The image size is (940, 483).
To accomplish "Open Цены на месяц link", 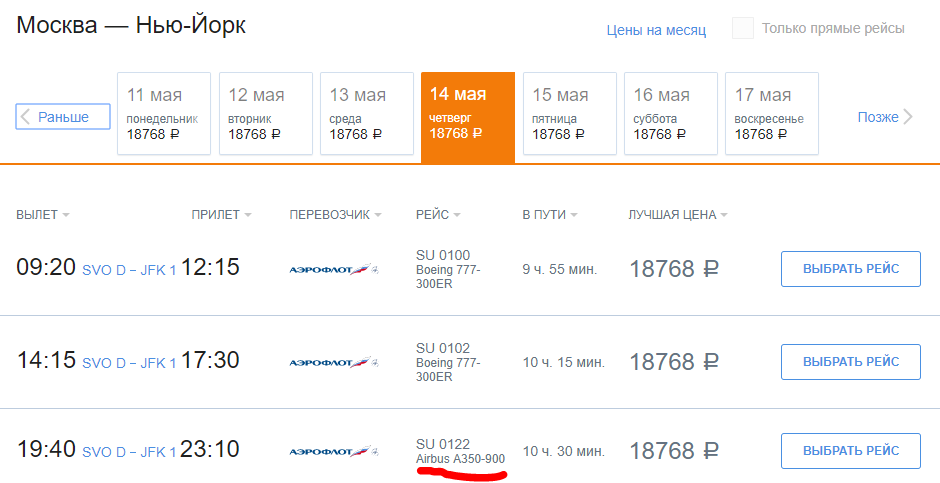I will click(656, 30).
